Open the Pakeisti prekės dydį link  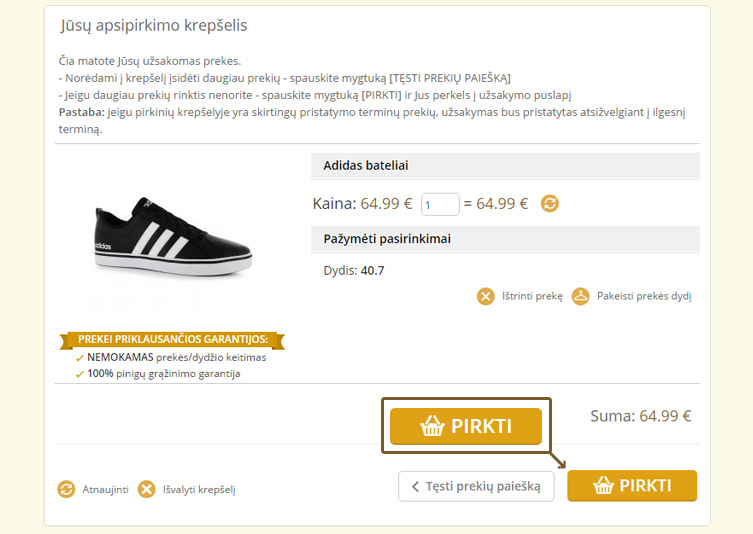[x=644, y=296]
